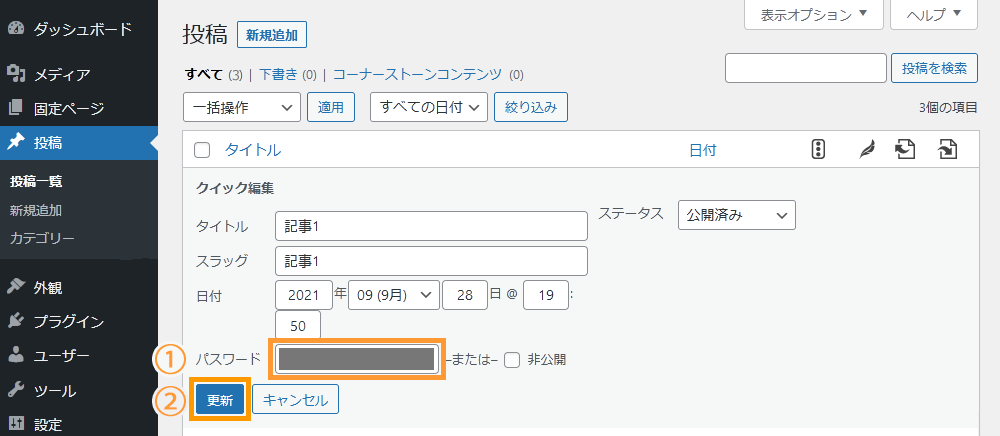Click the クイック編集 heading text
Screen dimensions: 1000x436
(235, 188)
